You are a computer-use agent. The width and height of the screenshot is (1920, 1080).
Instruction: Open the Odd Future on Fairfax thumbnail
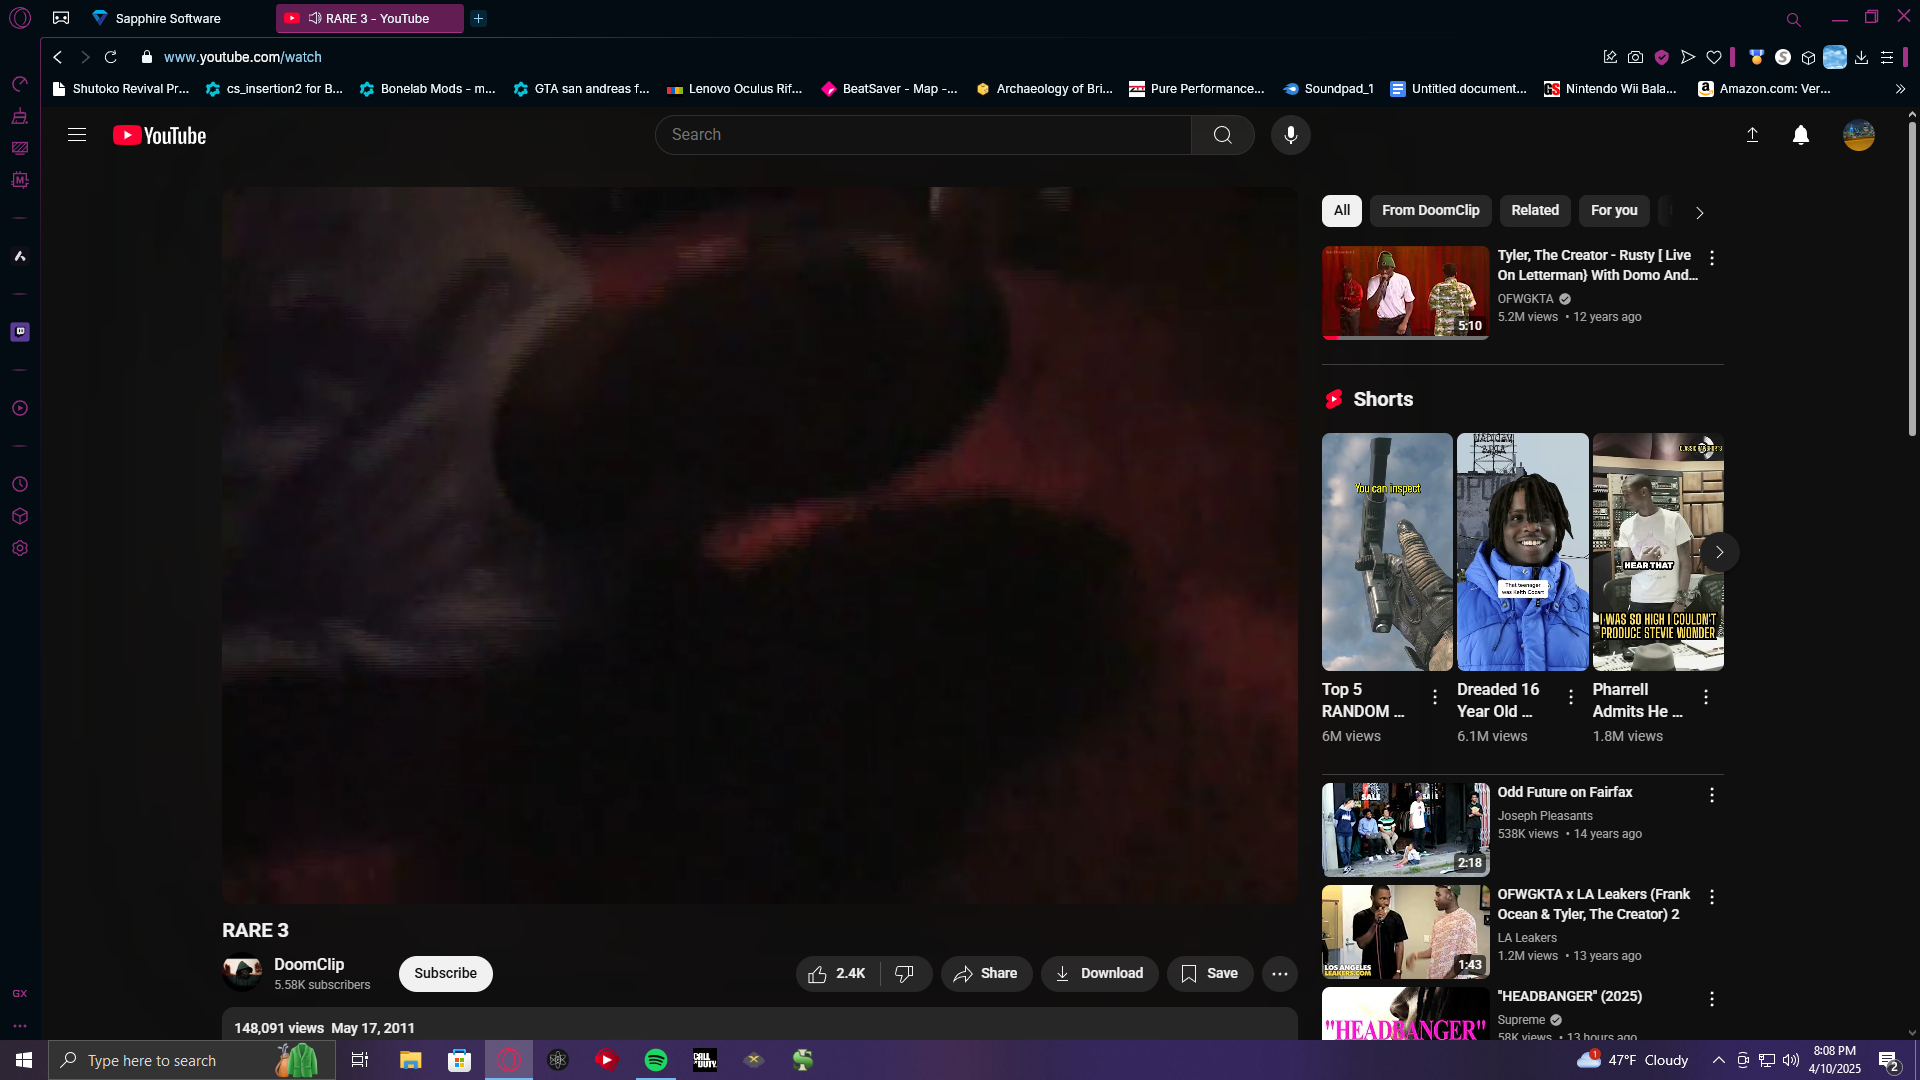pos(1405,829)
